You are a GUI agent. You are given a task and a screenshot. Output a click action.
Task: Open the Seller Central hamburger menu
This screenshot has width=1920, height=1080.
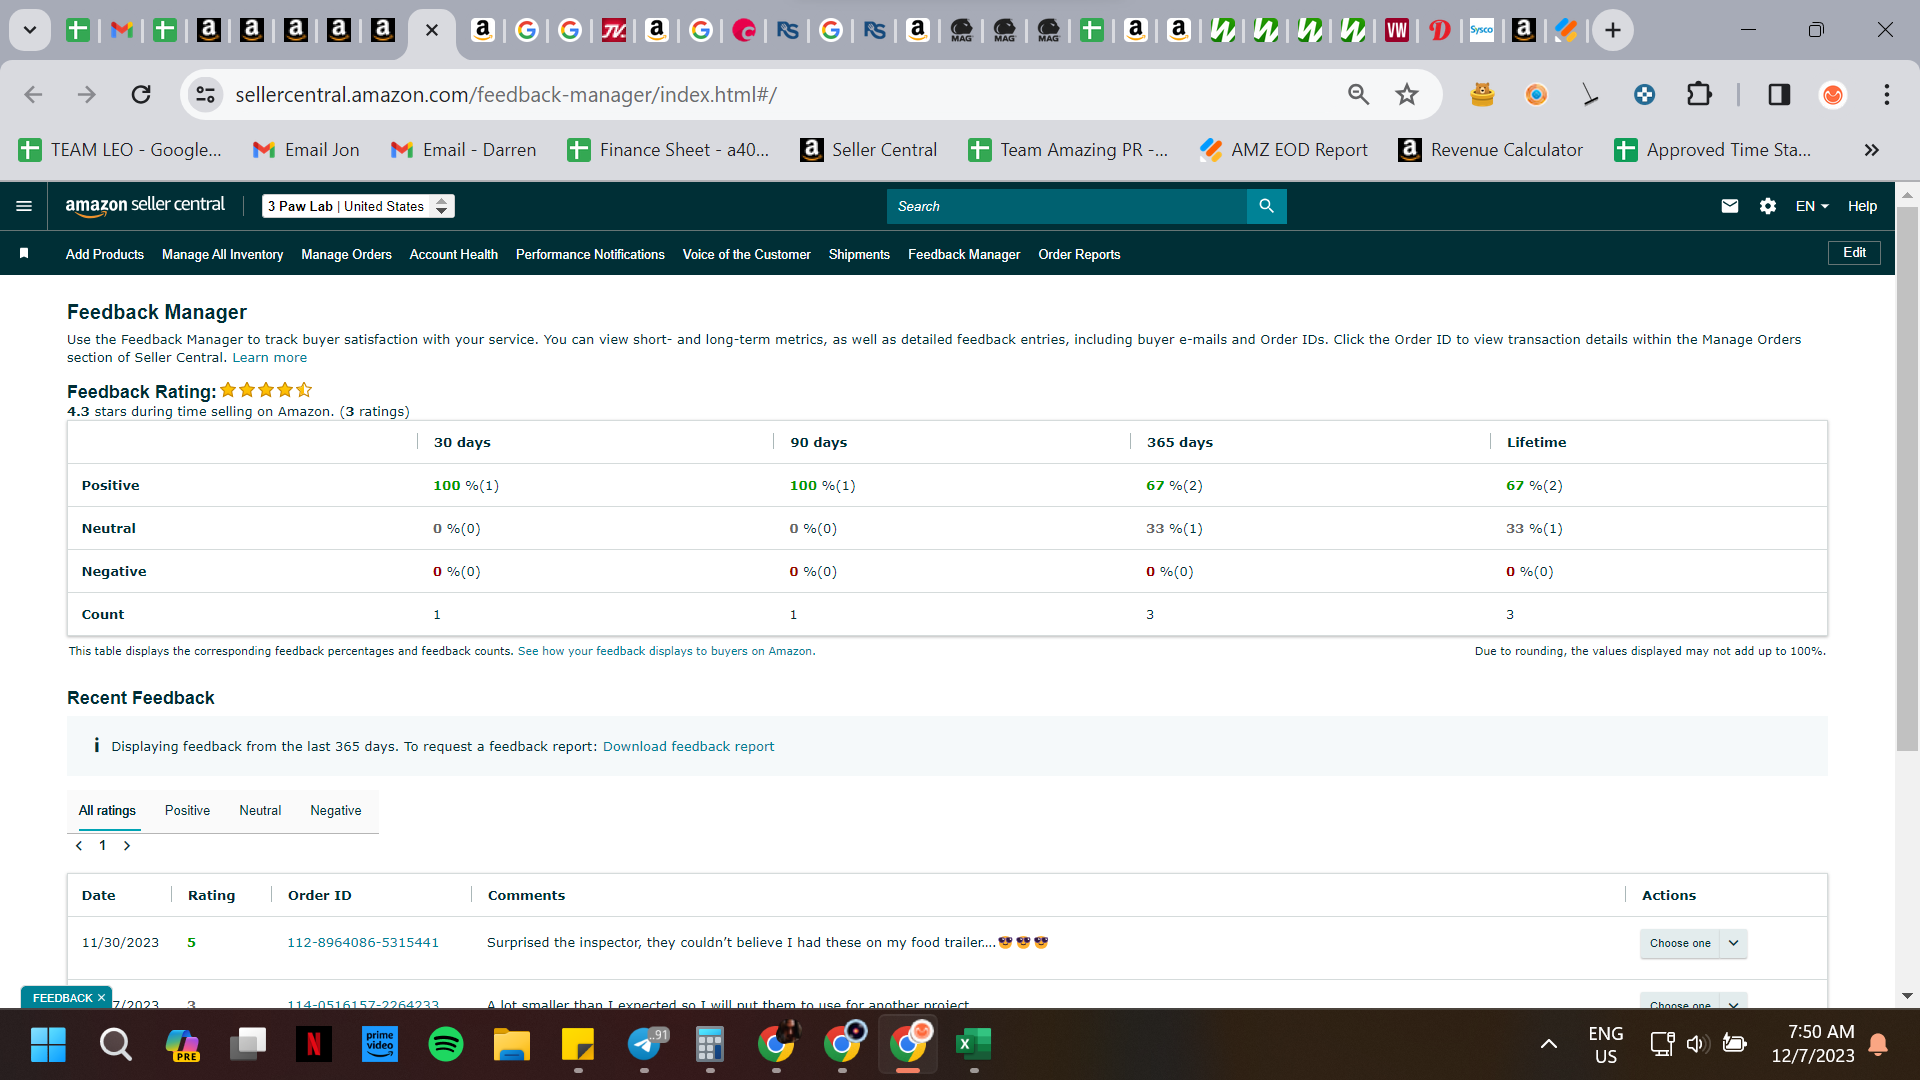(24, 206)
